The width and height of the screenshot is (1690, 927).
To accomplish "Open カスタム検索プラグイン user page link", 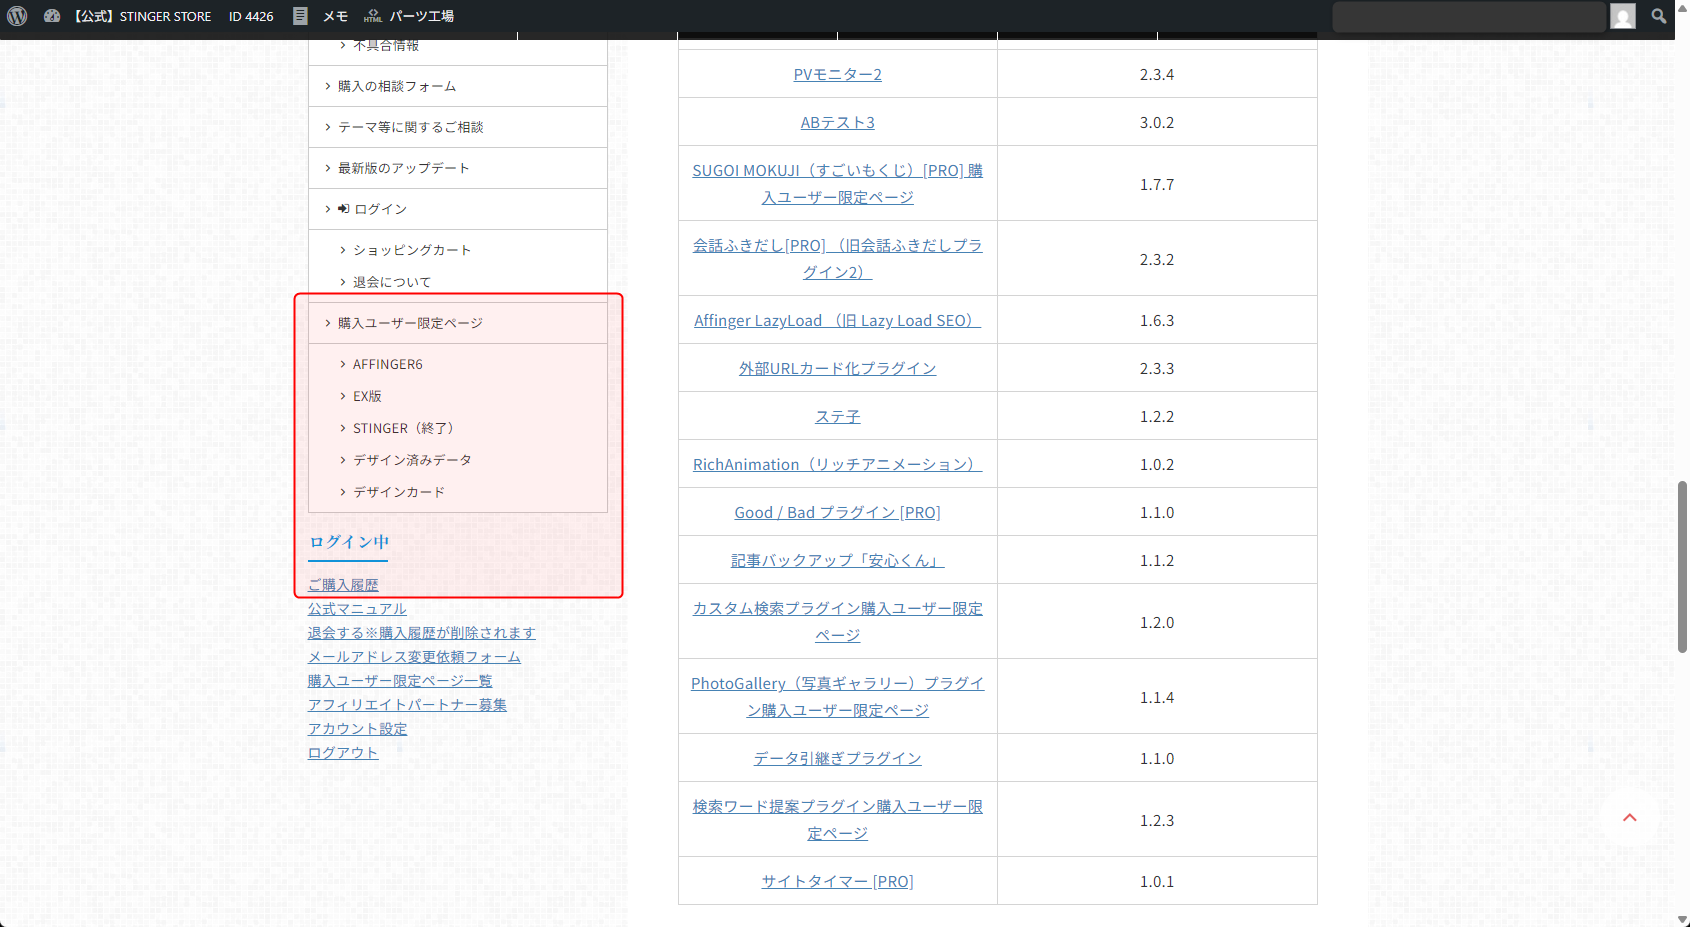I will click(x=838, y=622).
